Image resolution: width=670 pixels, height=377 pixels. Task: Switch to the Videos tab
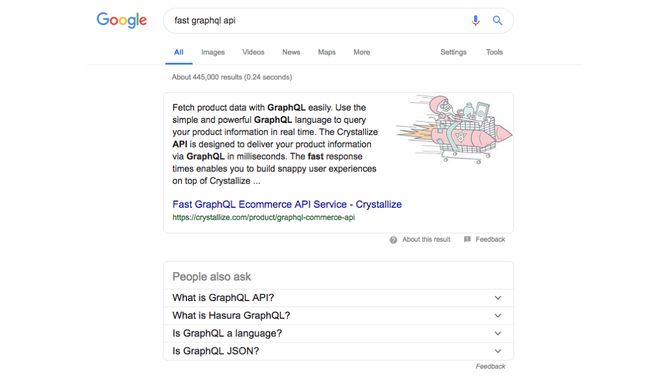click(x=253, y=52)
